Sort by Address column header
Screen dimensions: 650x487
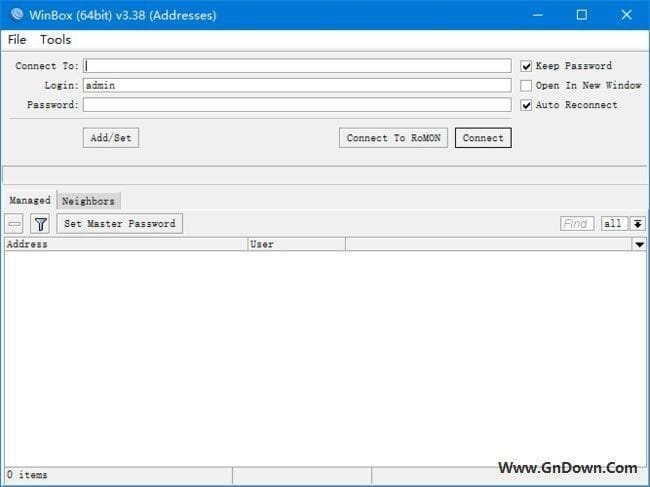pos(126,244)
